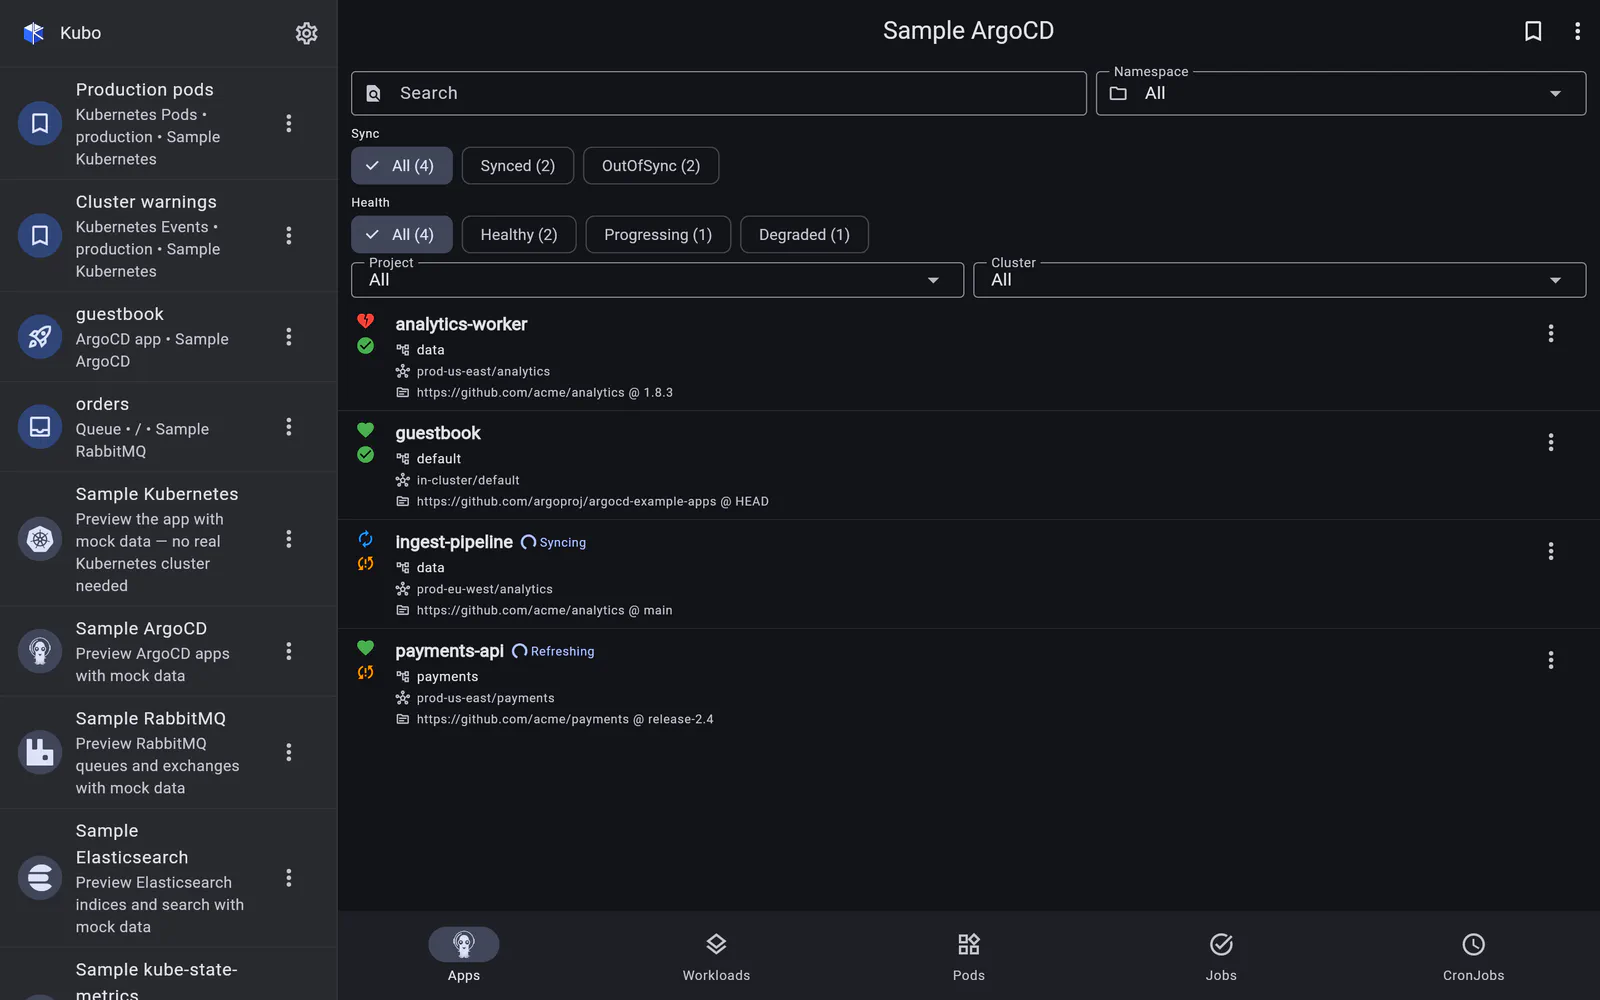Click the Sample ArgoCD page title
This screenshot has height=1000, width=1600.
(968, 31)
